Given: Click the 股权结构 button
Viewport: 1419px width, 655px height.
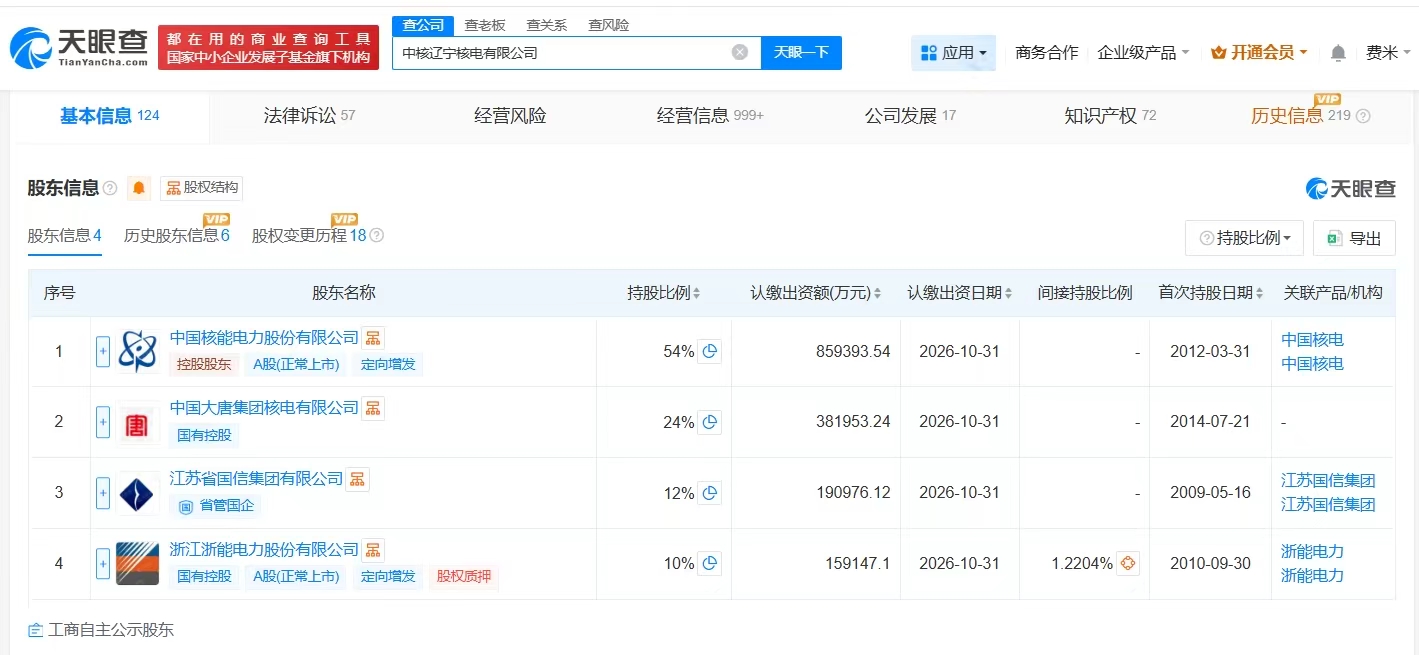Looking at the screenshot, I should click(x=202, y=188).
